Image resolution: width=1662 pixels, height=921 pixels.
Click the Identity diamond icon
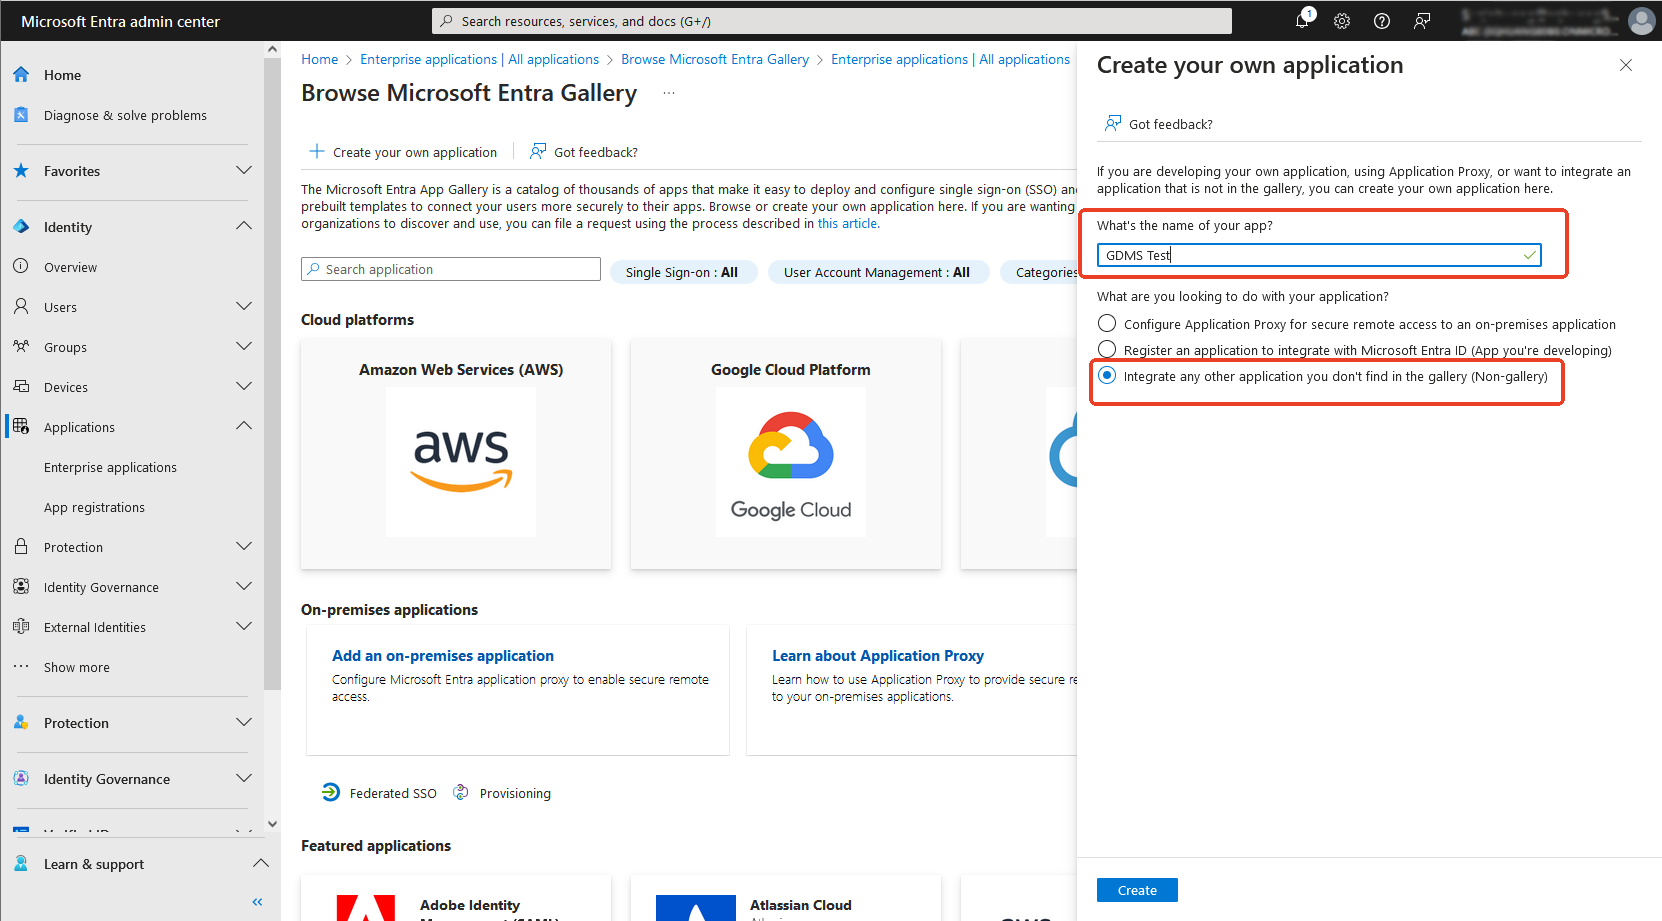pyautogui.click(x=21, y=227)
